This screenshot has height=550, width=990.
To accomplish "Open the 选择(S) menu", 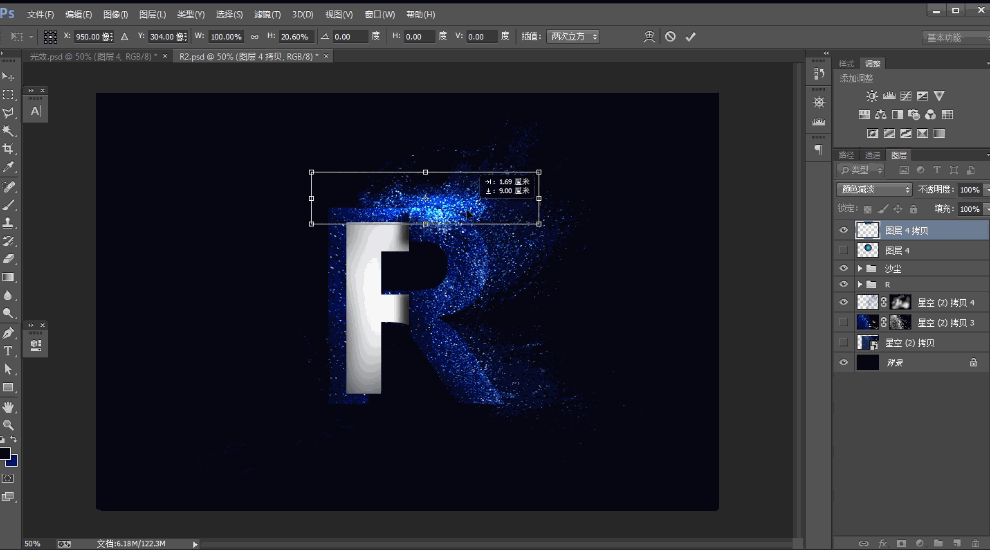I will click(x=229, y=14).
